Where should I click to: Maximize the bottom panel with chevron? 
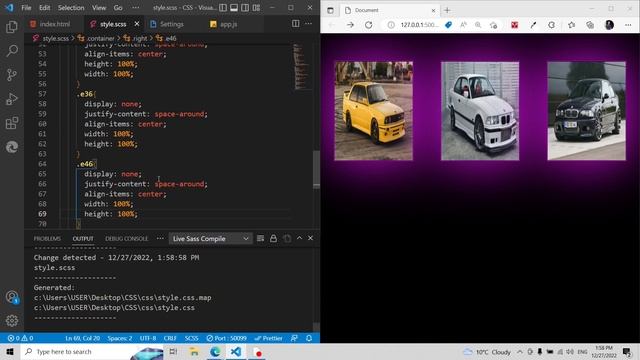299,238
